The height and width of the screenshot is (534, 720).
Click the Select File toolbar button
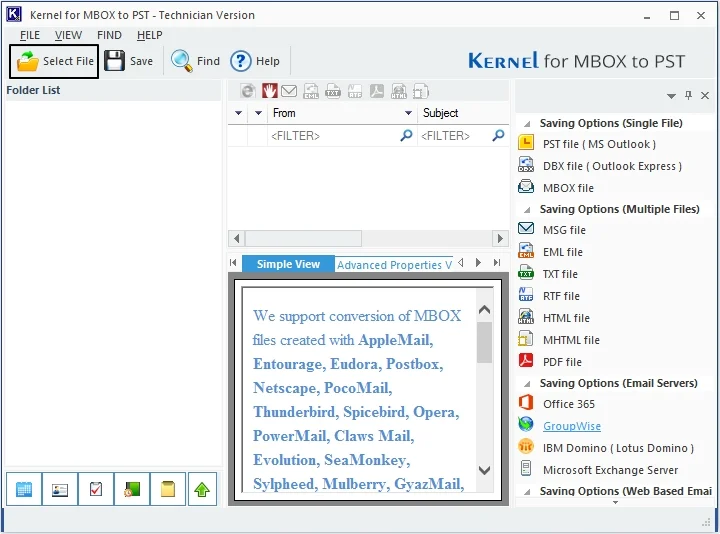pos(54,61)
